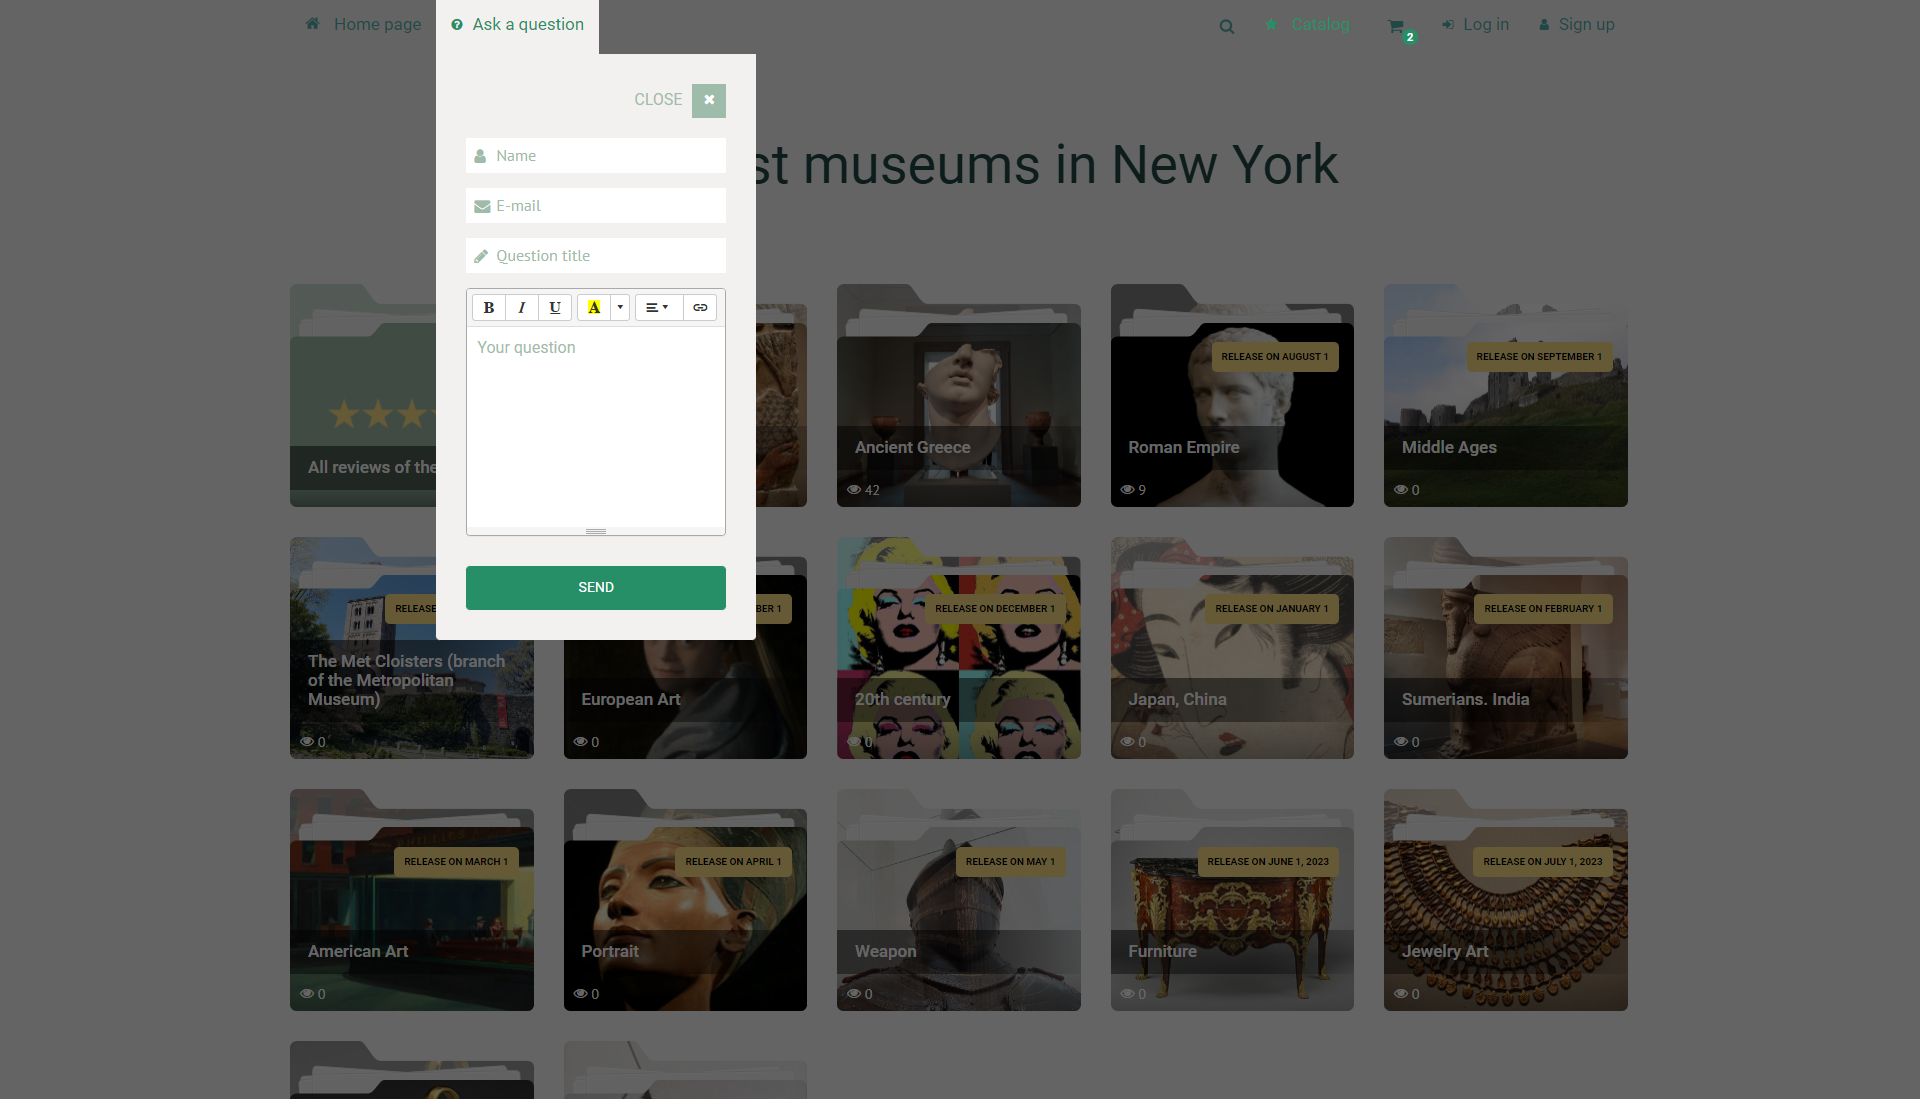Open the Jewelry Art folder card
Viewport: 1920px width, 1099px height.
[1505, 900]
